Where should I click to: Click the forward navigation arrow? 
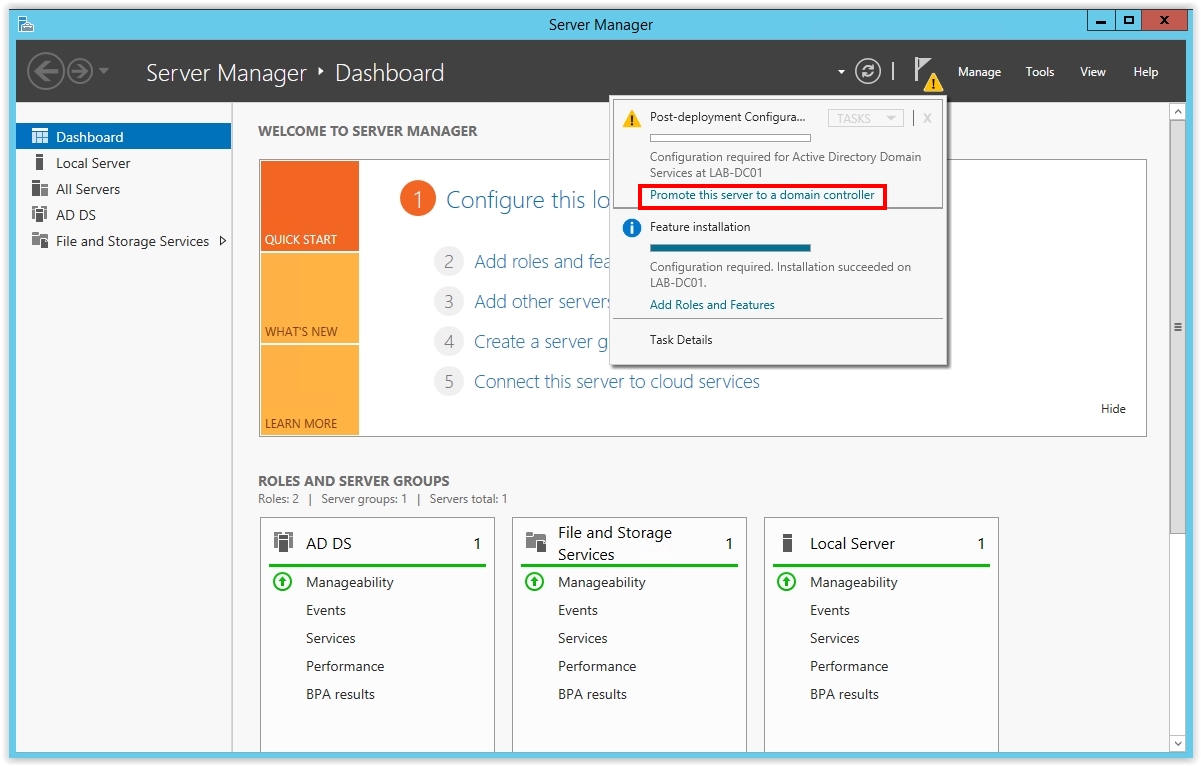pos(79,71)
